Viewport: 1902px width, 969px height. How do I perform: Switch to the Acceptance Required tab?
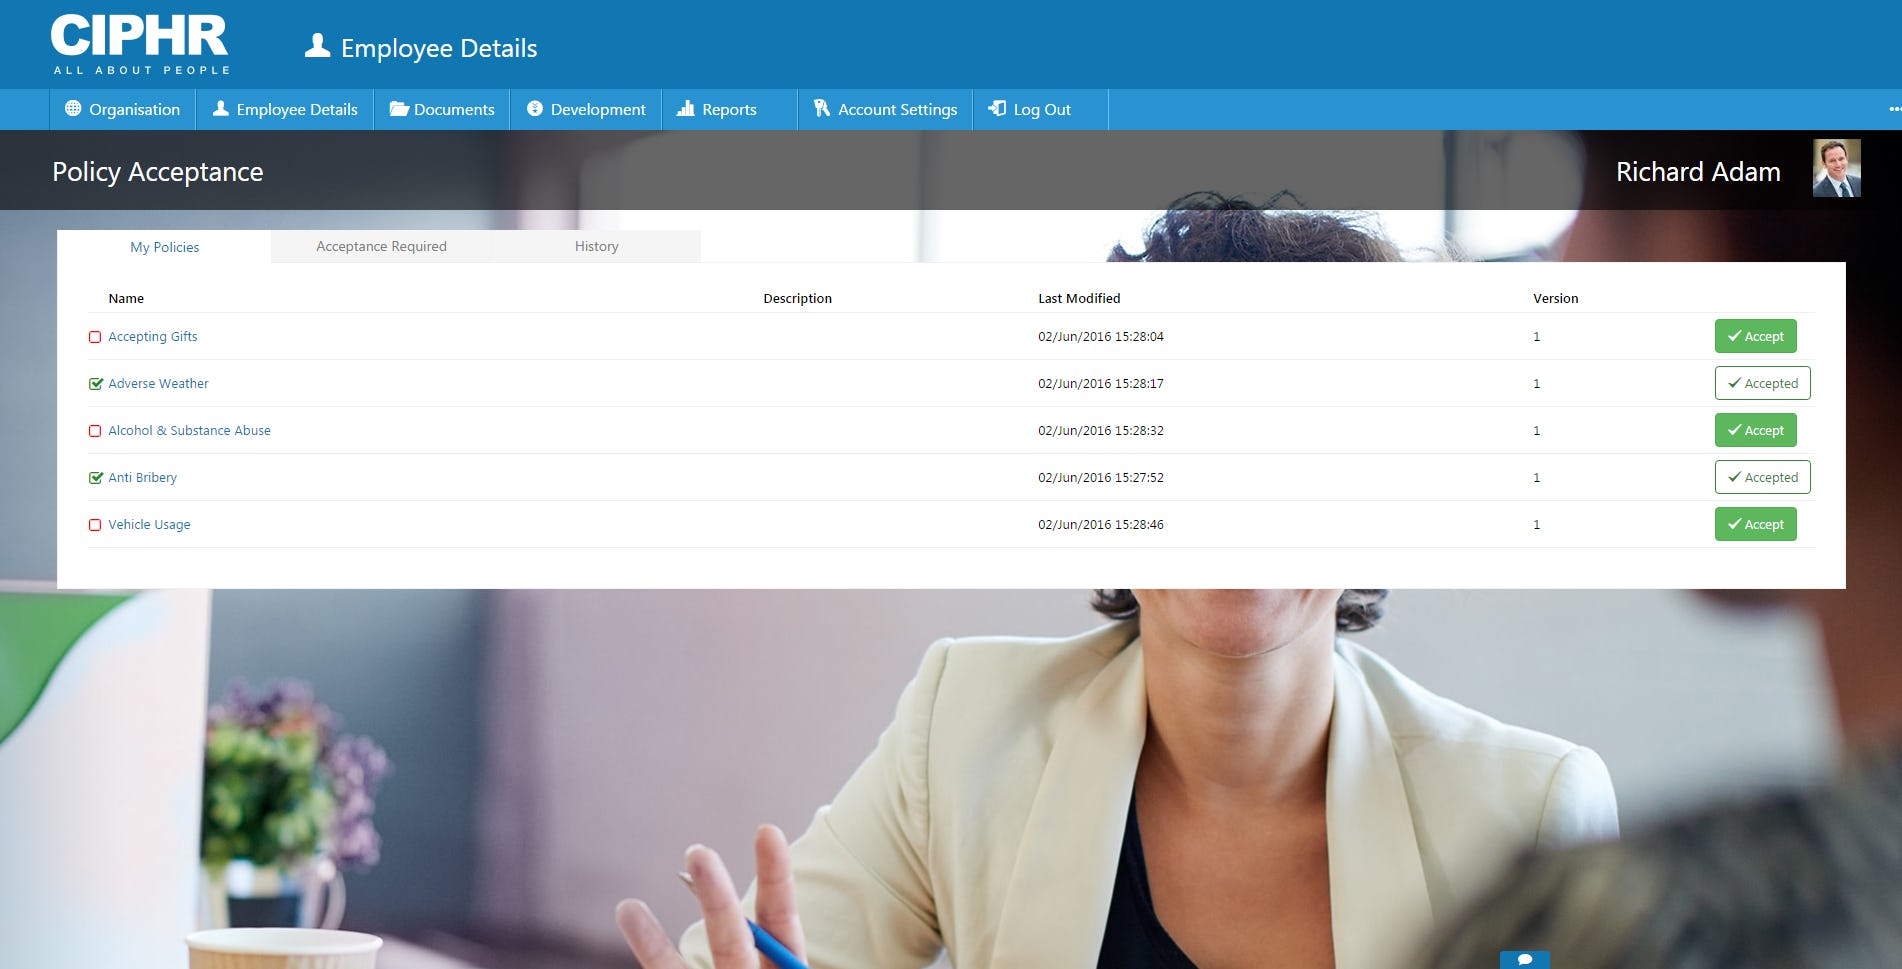[381, 246]
